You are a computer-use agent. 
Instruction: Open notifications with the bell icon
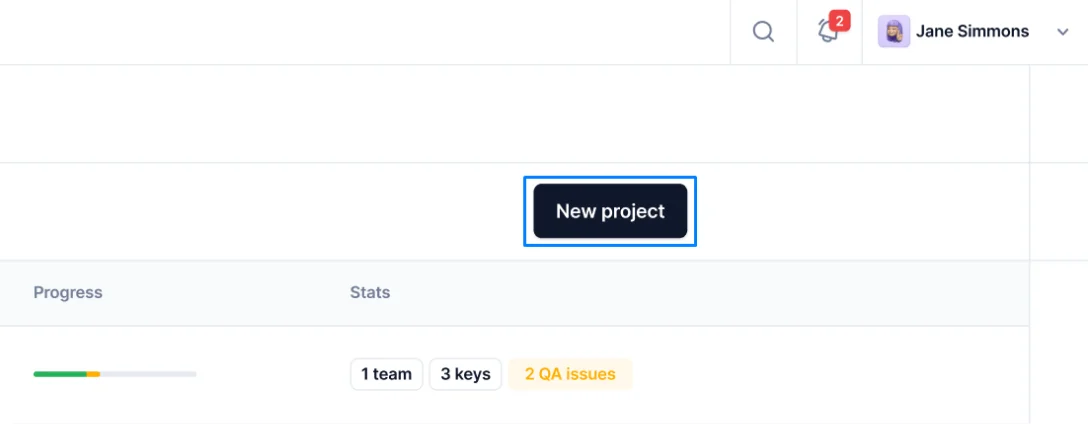coord(827,33)
